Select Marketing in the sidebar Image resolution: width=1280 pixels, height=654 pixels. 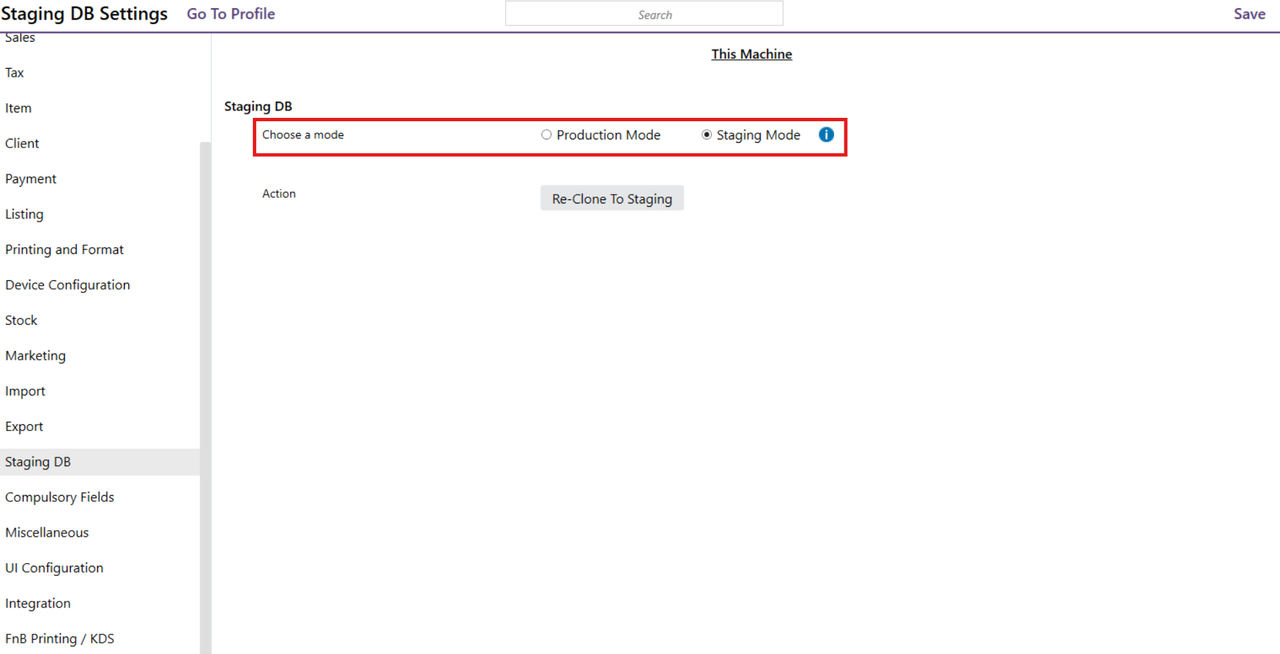pyautogui.click(x=35, y=356)
